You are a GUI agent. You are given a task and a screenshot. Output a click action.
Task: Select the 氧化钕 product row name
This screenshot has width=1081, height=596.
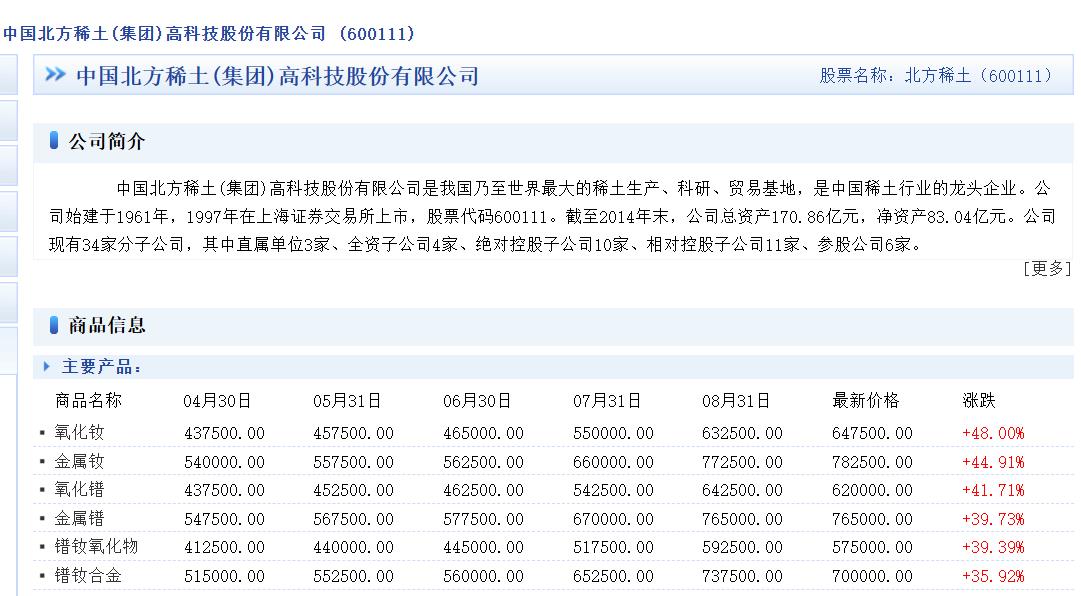coord(79,433)
